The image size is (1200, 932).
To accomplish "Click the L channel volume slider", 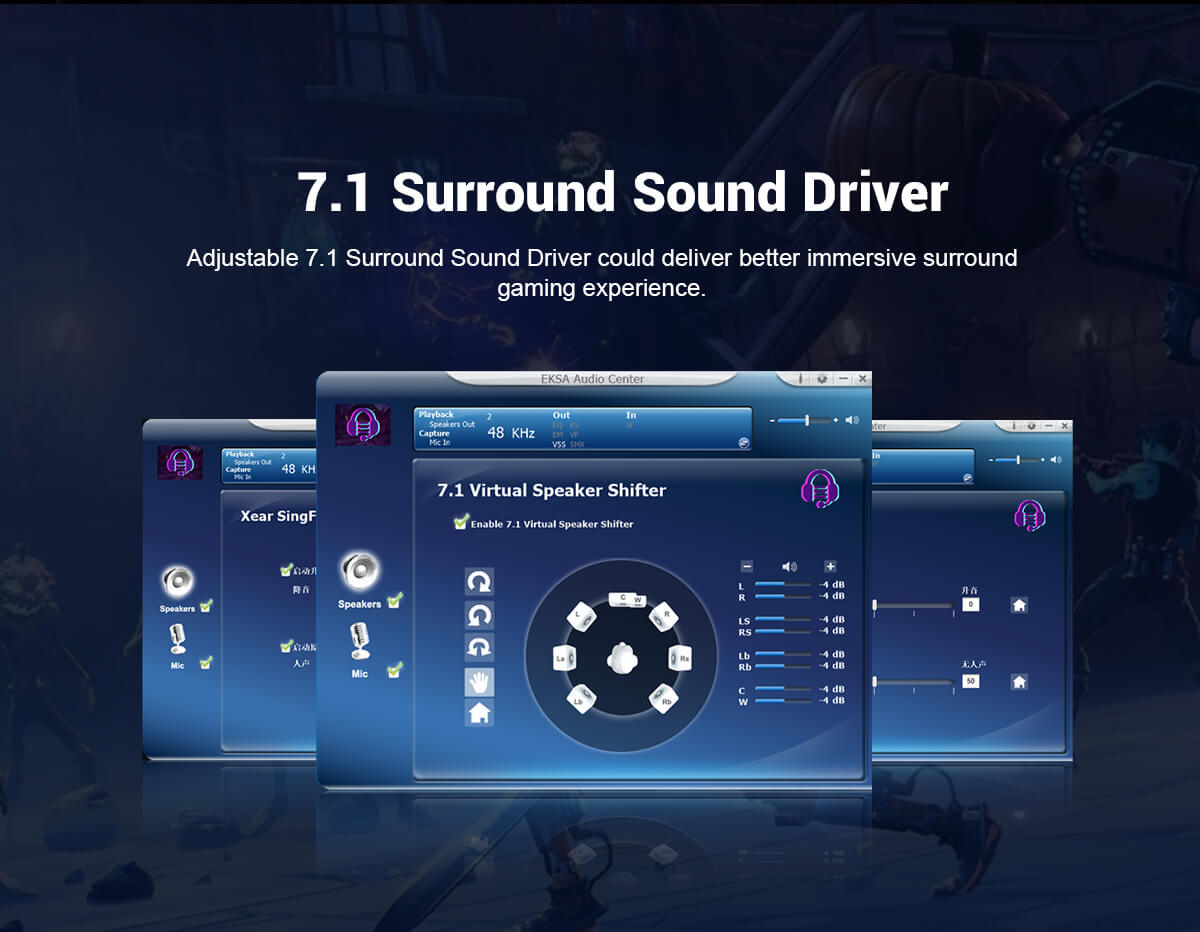I will click(783, 584).
